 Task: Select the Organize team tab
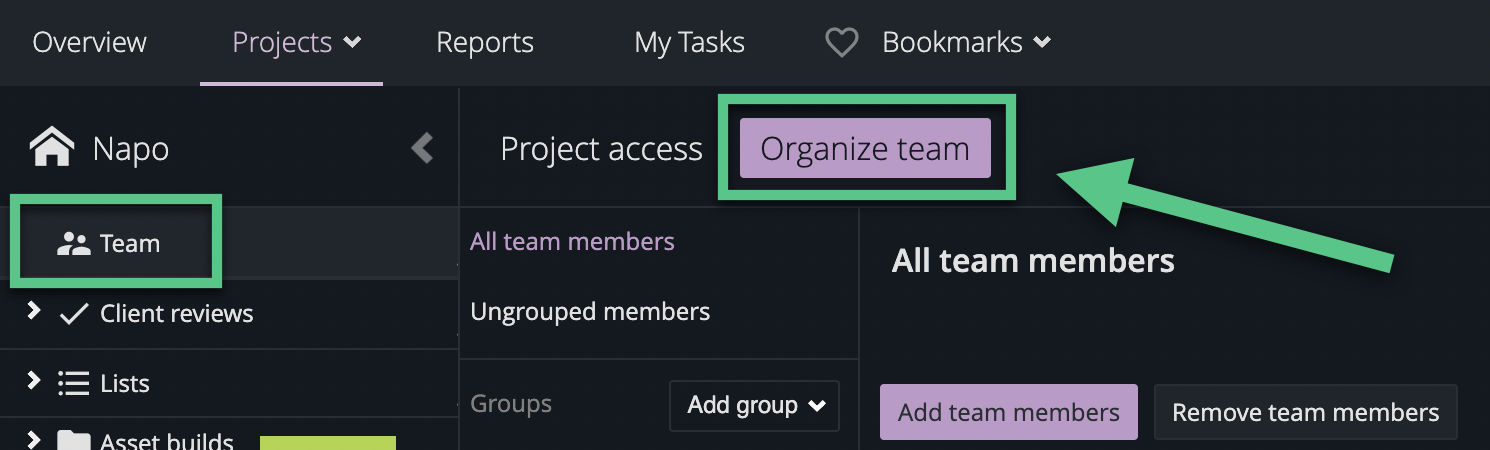pos(865,149)
